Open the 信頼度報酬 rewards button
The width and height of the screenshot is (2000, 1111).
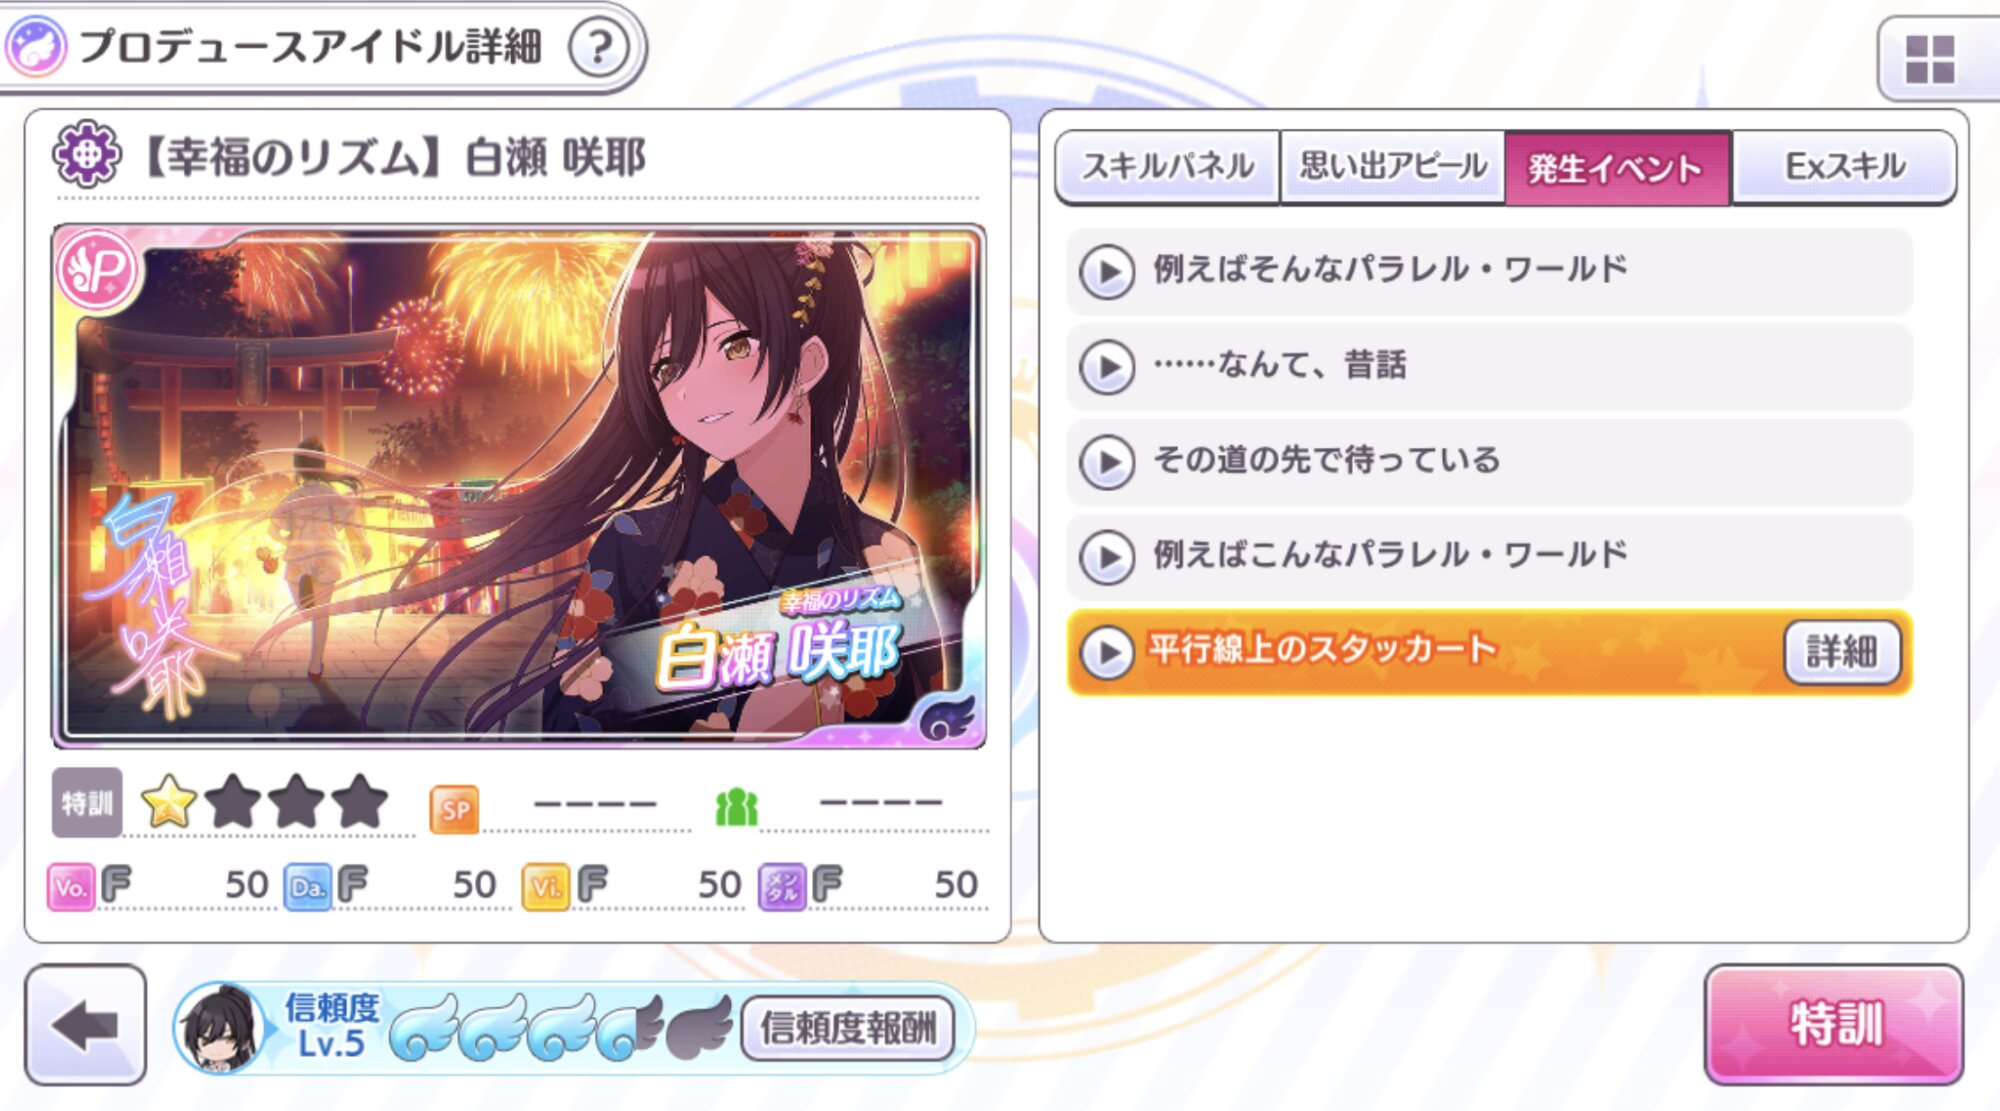pos(847,1027)
